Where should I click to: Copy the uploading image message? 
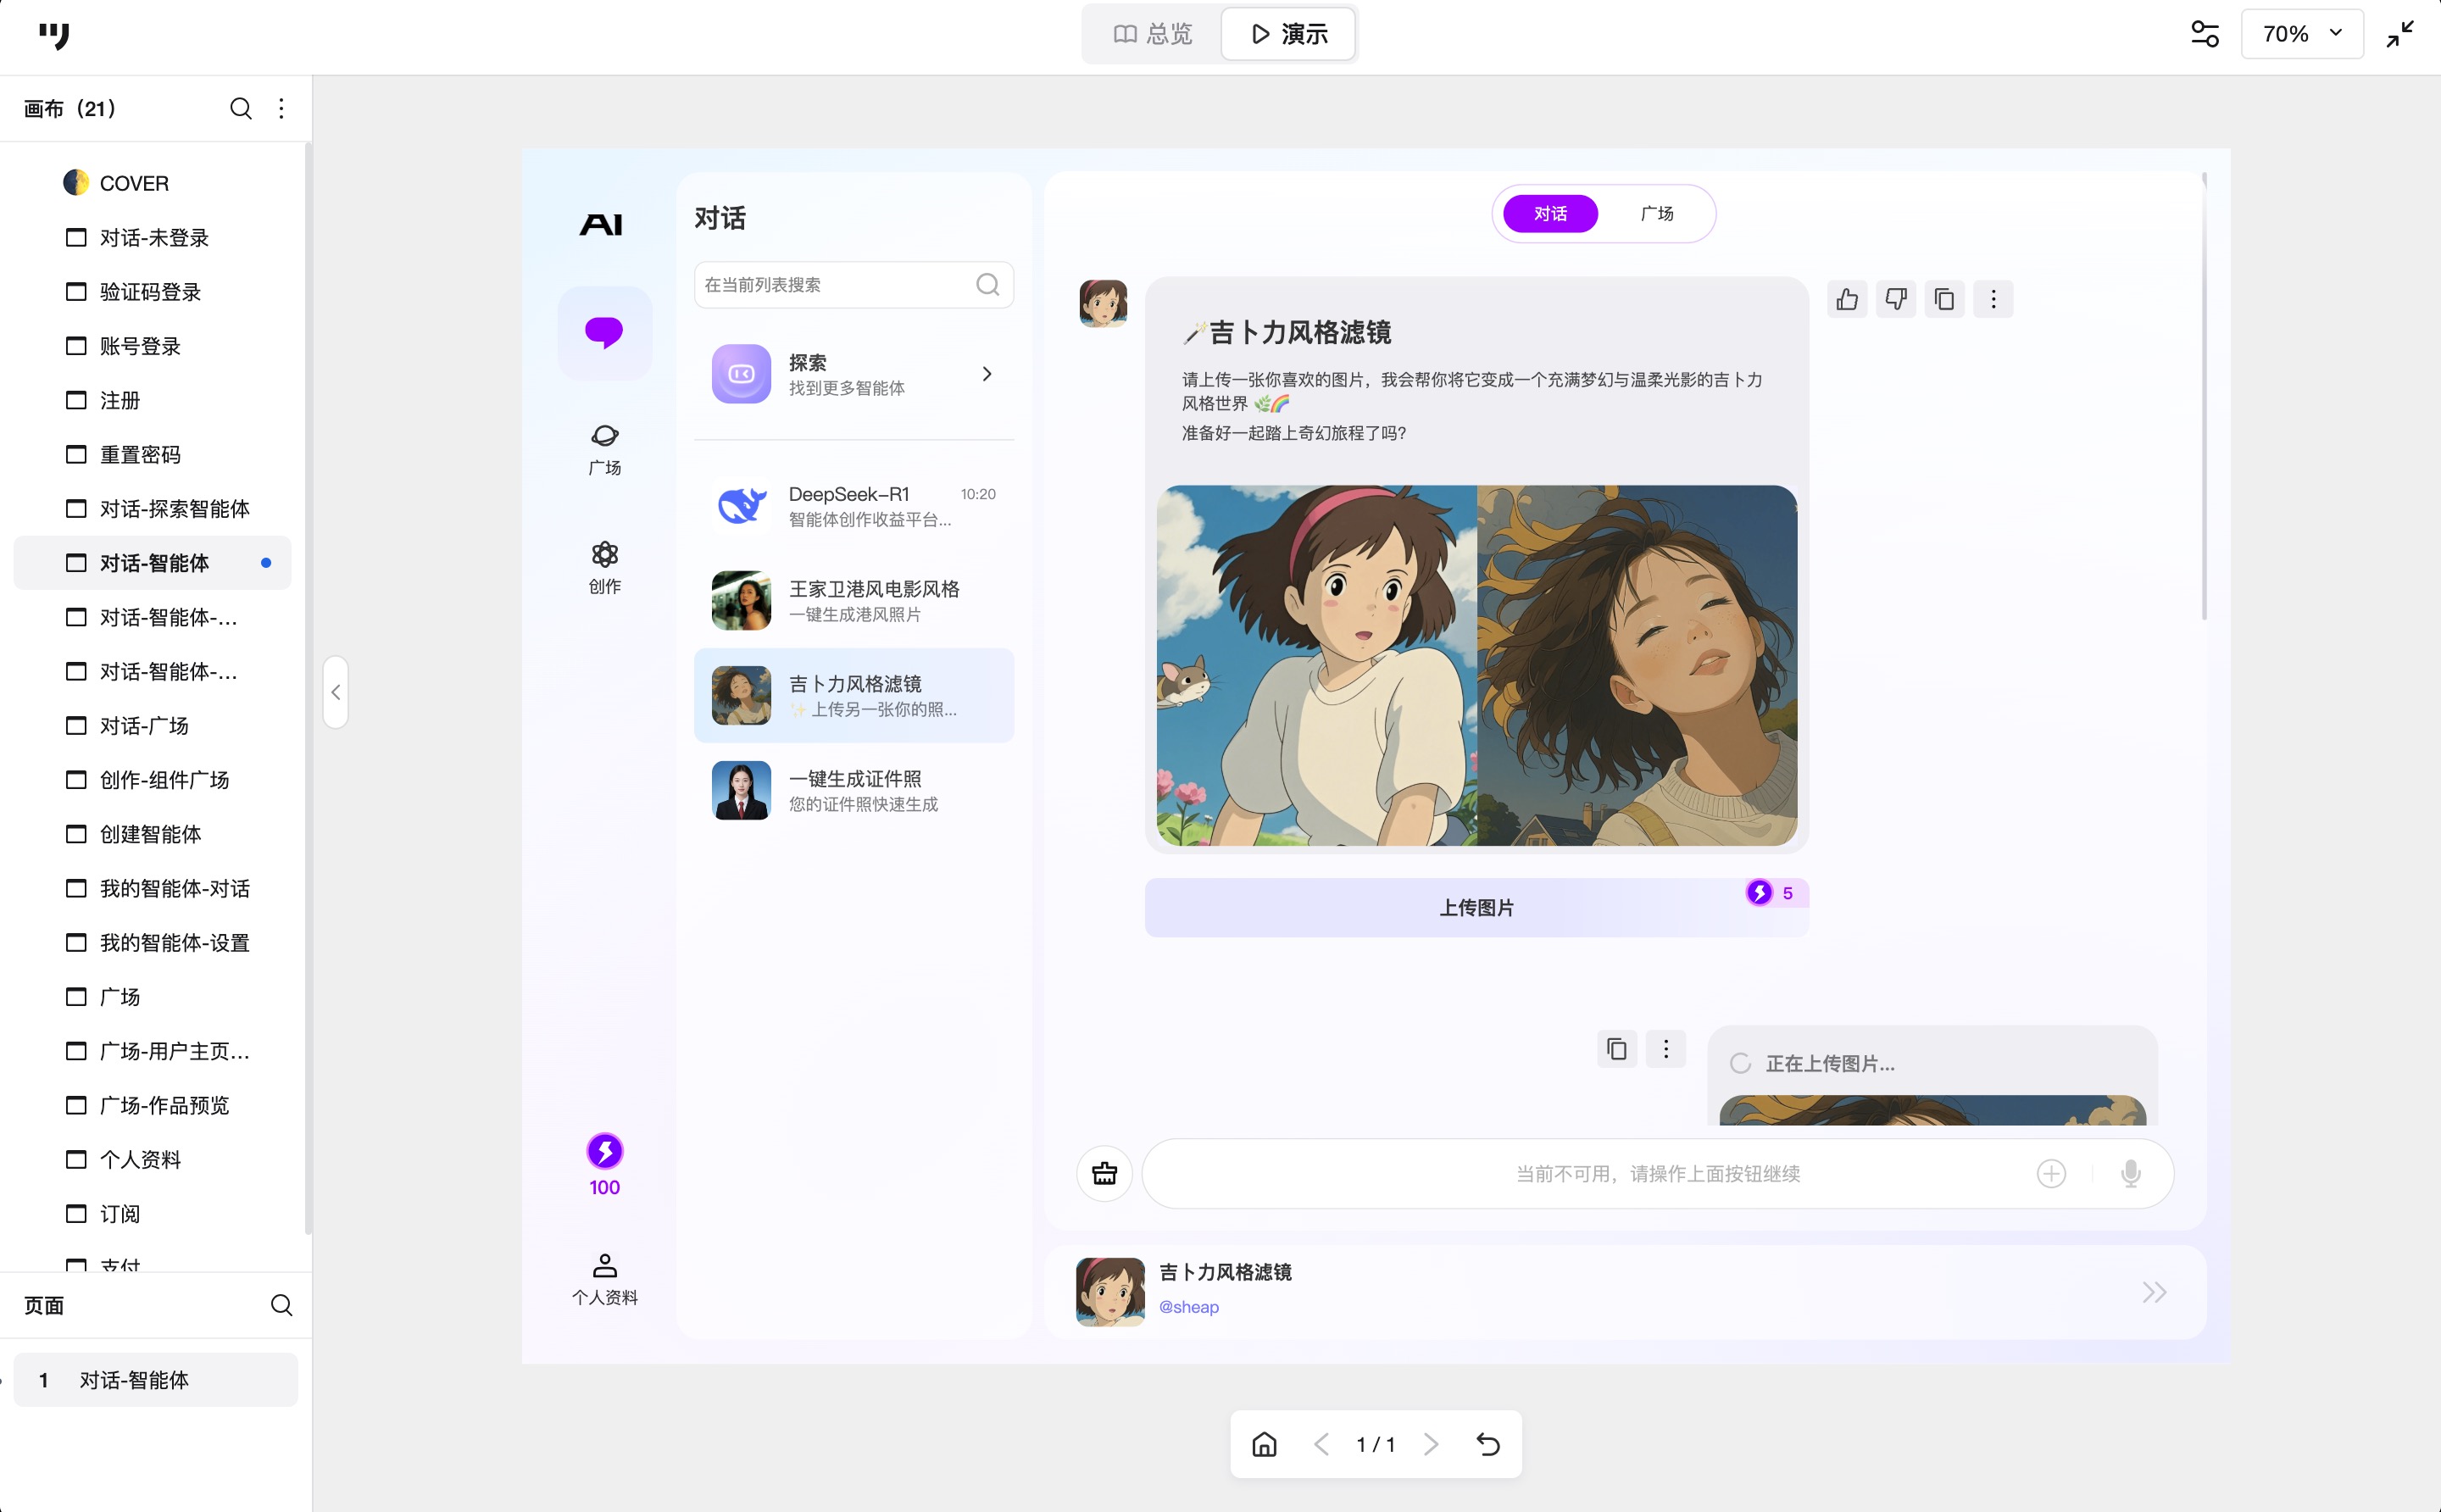tap(1617, 1049)
